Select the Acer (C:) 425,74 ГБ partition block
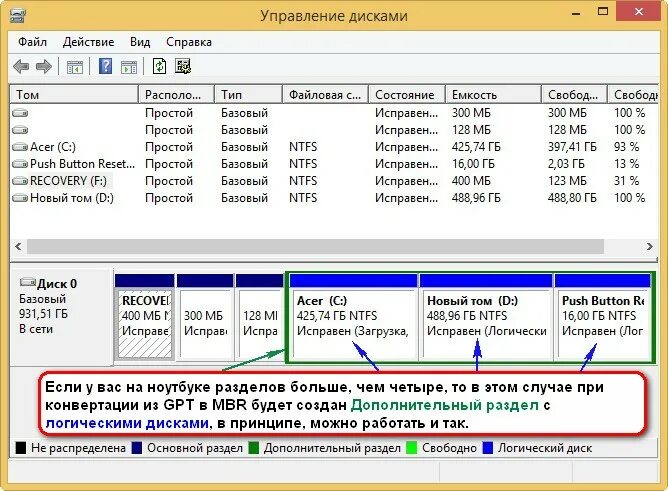Screen dimensions: 668x491 353,317
